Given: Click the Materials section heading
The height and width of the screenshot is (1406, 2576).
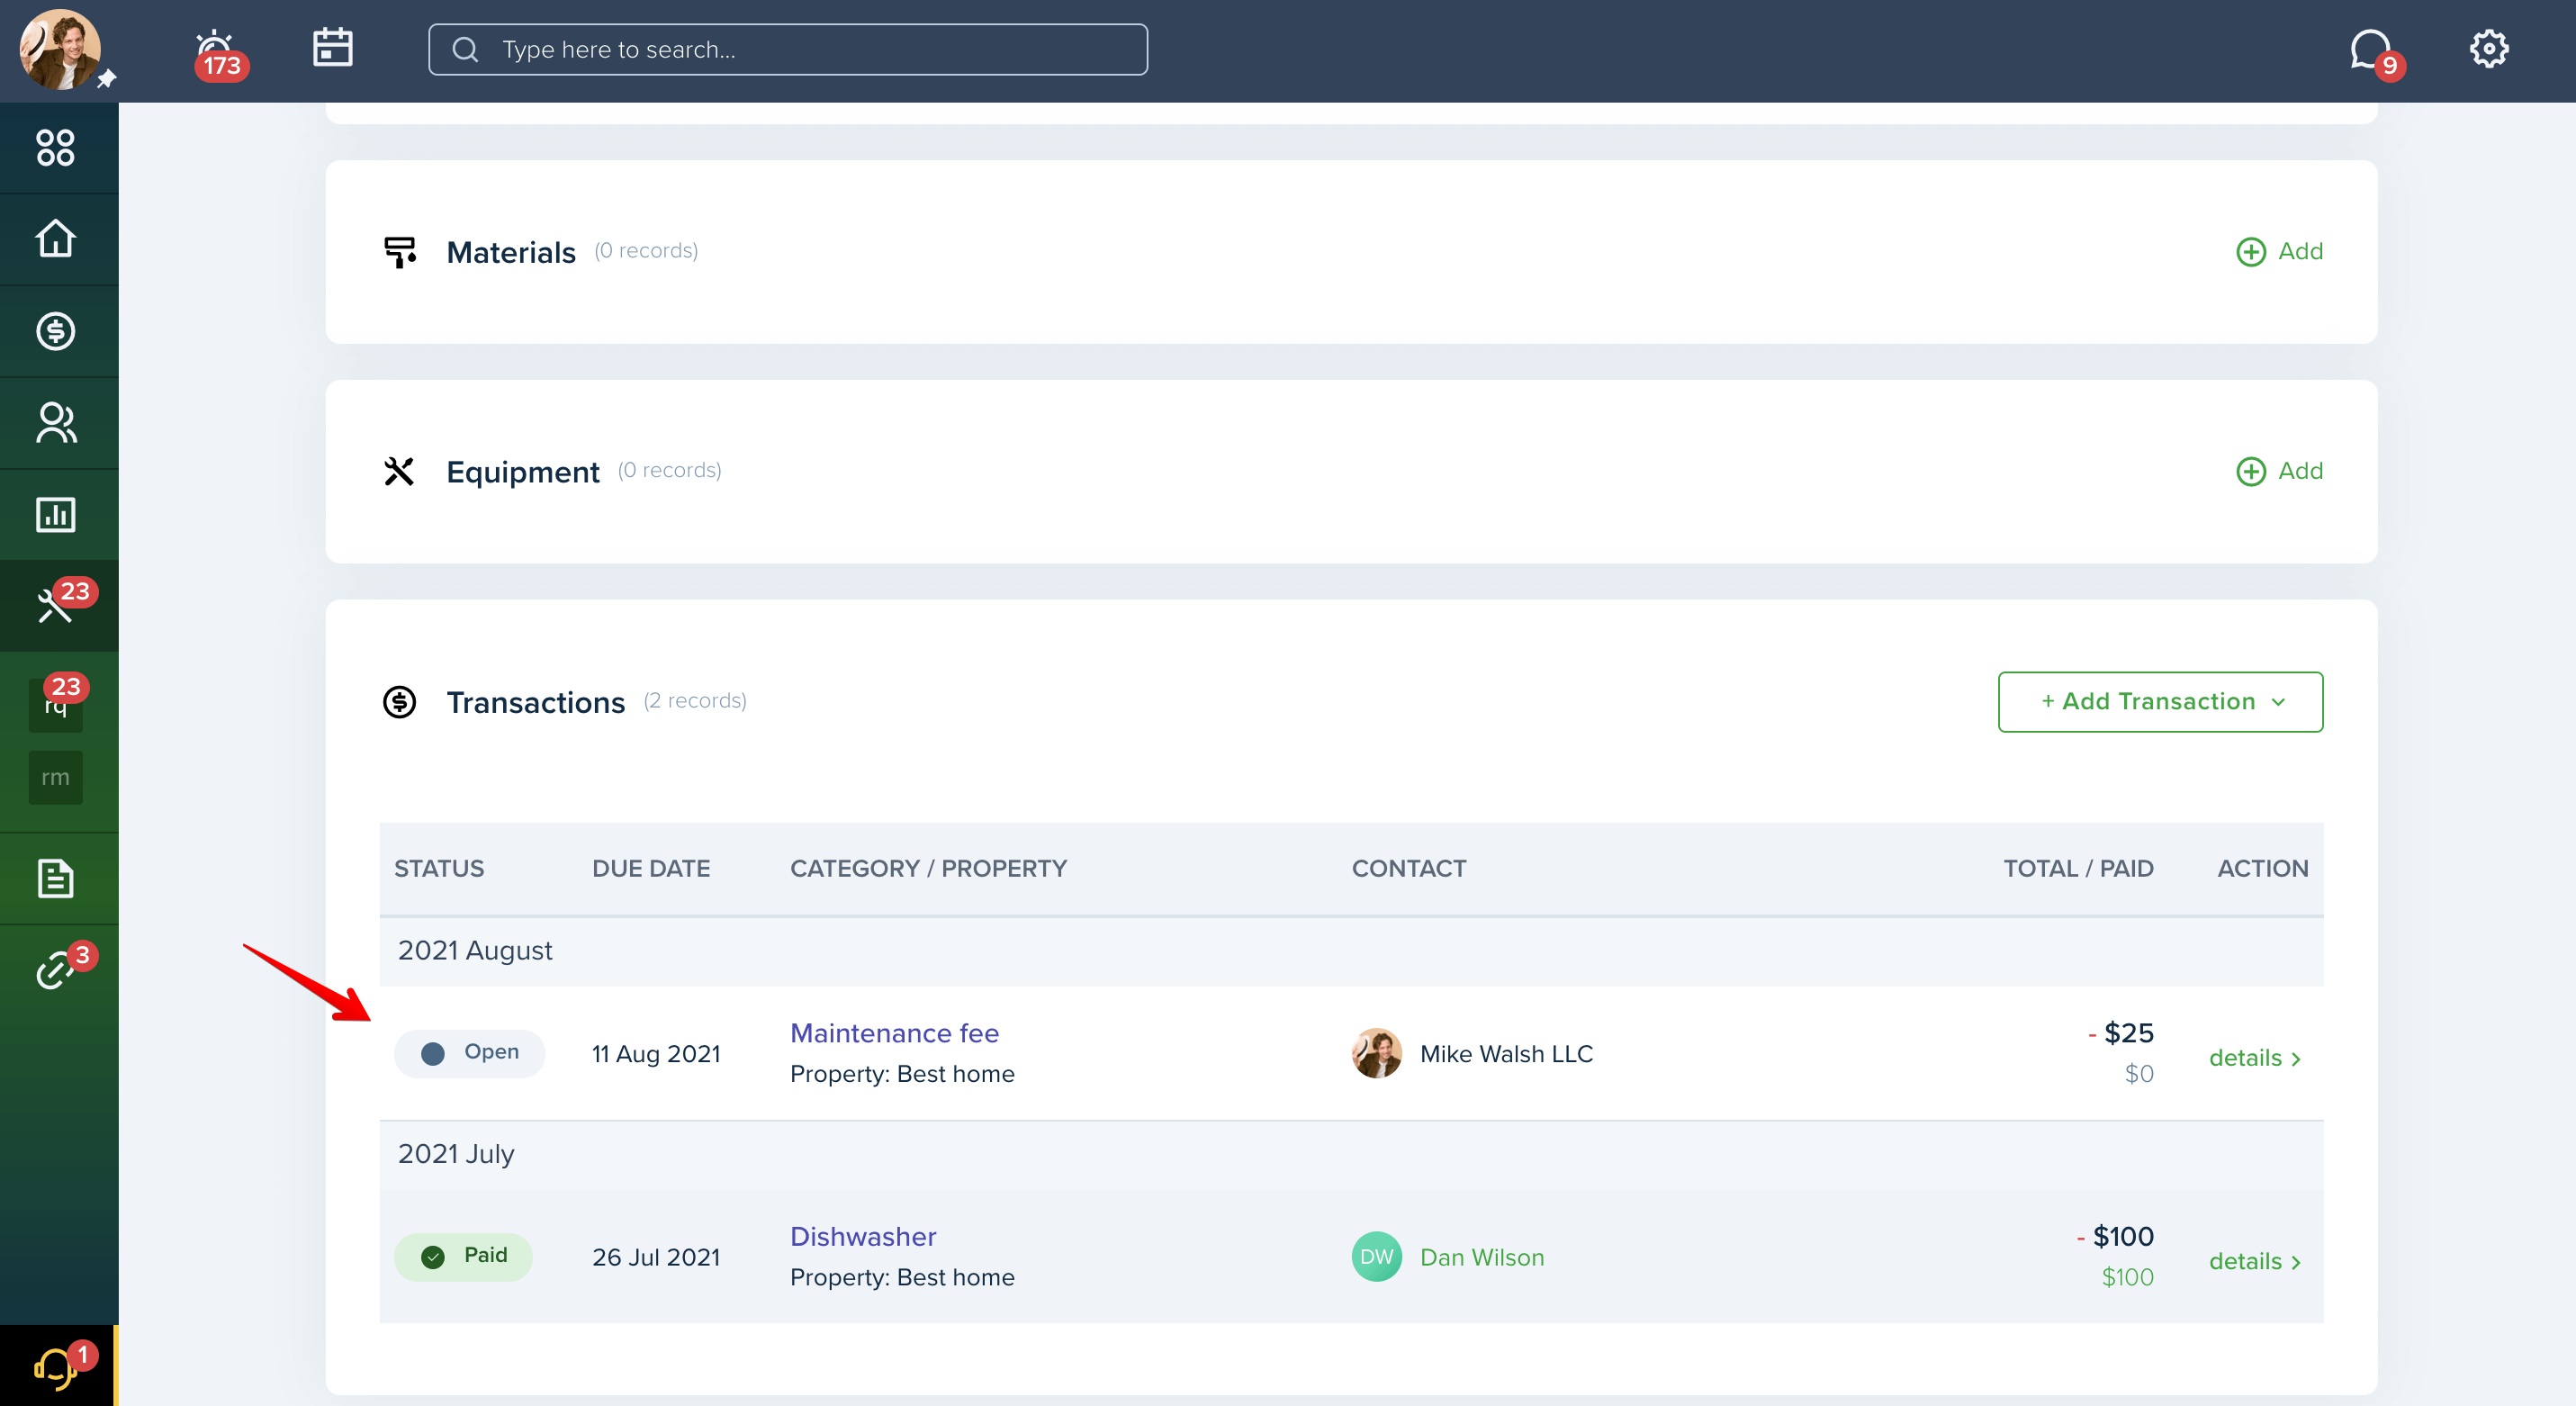Looking at the screenshot, I should (511, 253).
